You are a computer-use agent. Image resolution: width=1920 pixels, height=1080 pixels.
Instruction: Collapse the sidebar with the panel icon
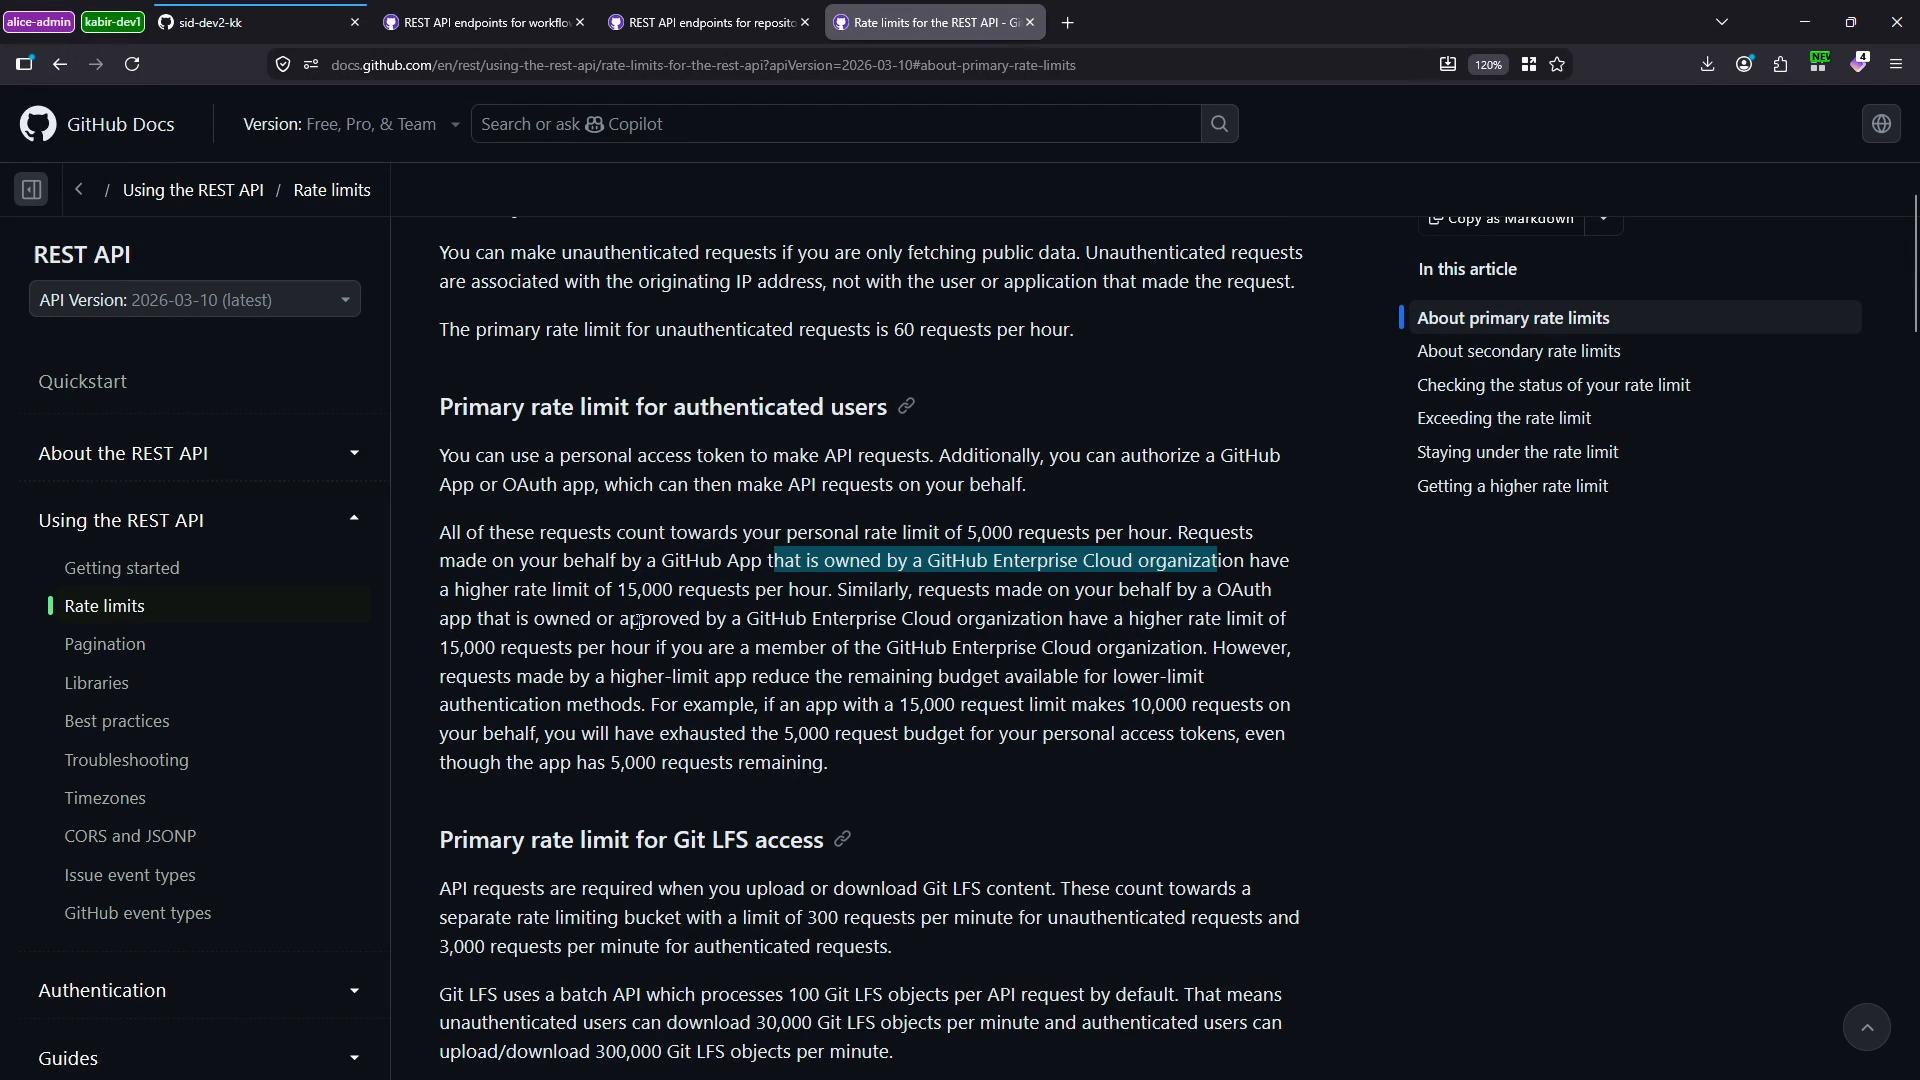click(x=31, y=190)
